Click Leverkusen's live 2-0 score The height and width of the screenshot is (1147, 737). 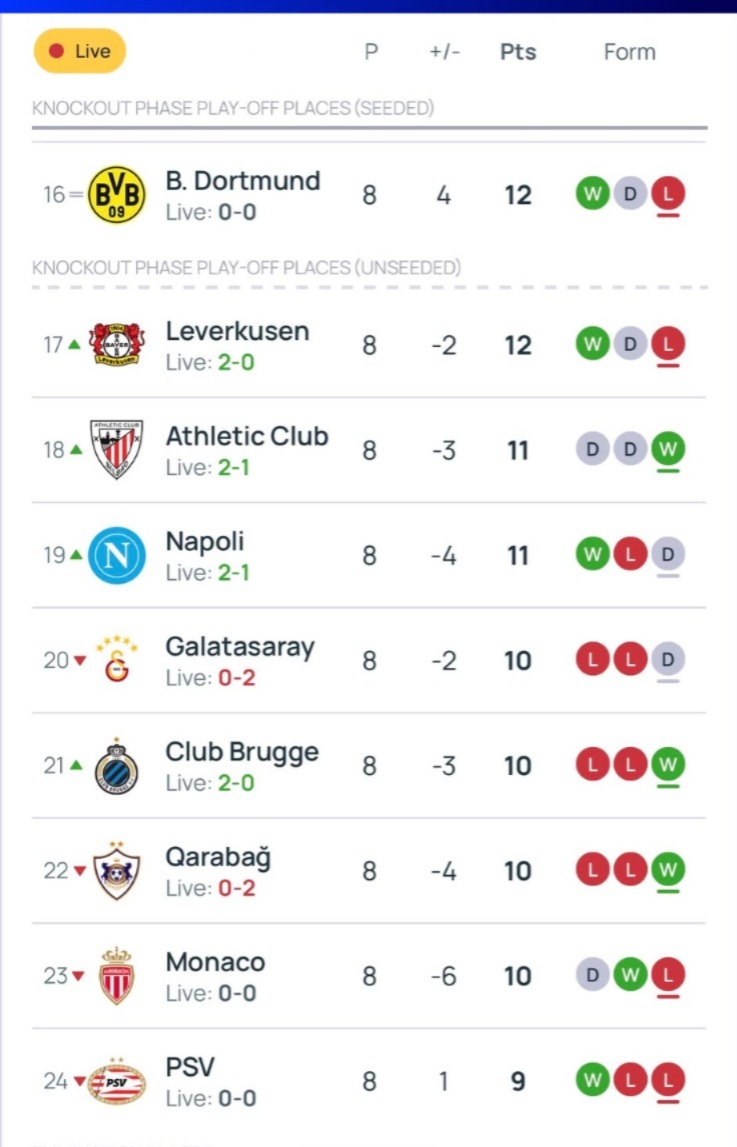(236, 362)
